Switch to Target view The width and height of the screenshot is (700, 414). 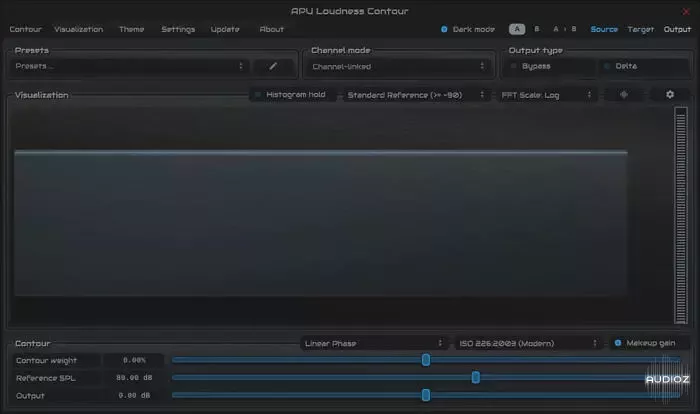(641, 29)
